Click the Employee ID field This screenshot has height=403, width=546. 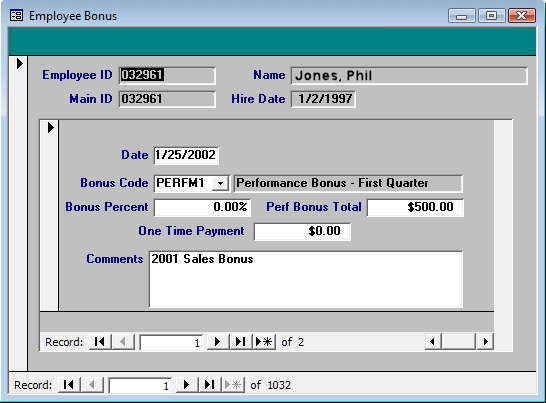click(167, 76)
